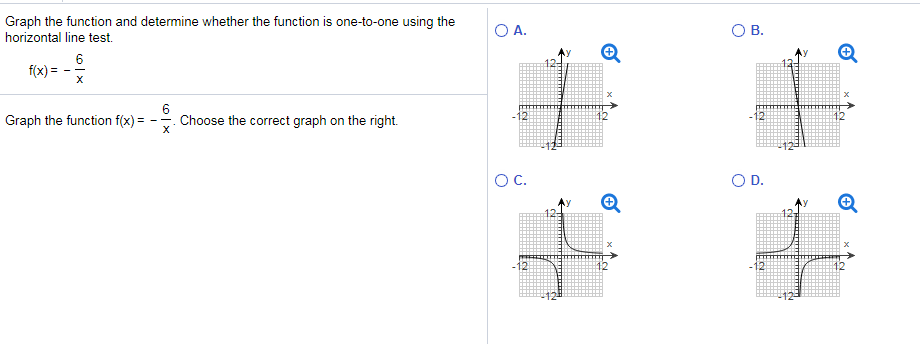Click the steep increasing line graph in A

[x=563, y=100]
